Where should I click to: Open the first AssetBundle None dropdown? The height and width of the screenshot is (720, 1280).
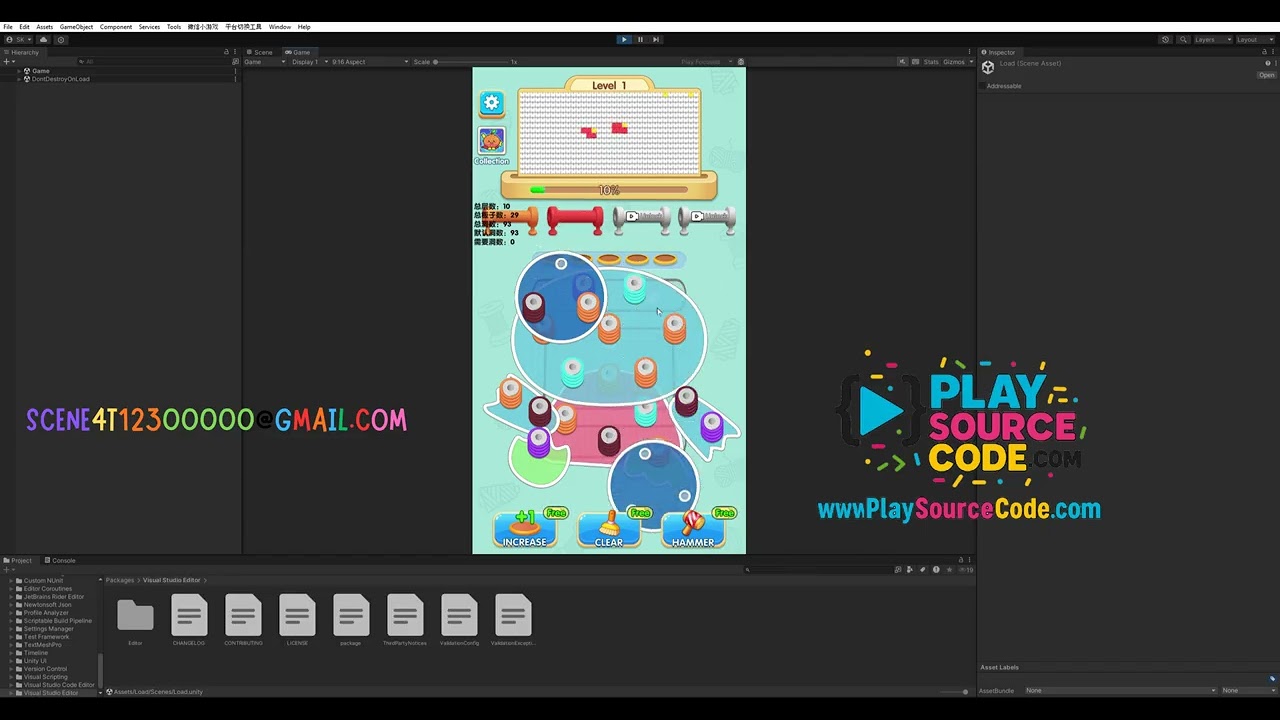tap(1119, 690)
